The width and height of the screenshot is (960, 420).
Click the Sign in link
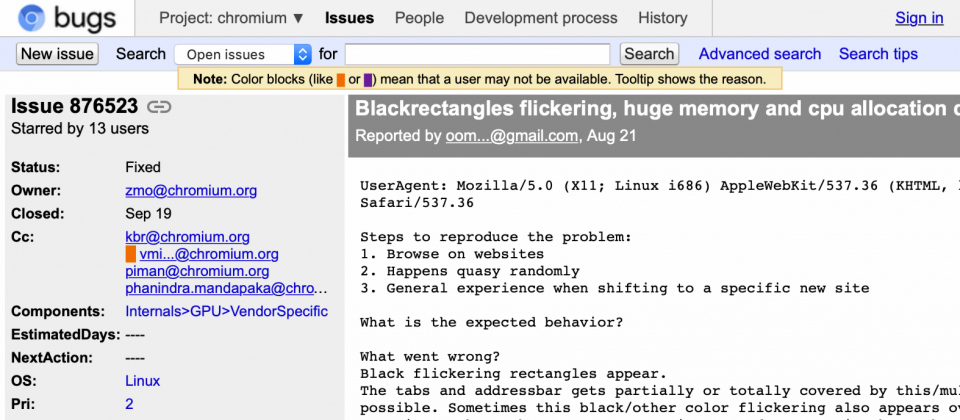pyautogui.click(x=919, y=18)
